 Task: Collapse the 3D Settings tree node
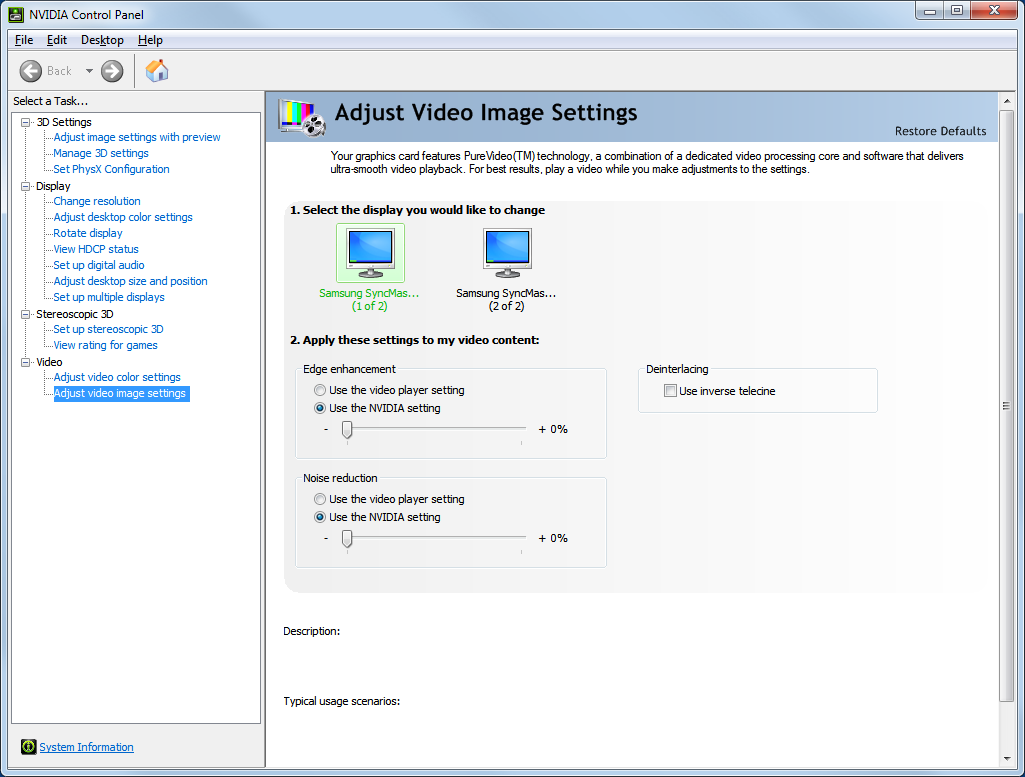click(25, 122)
